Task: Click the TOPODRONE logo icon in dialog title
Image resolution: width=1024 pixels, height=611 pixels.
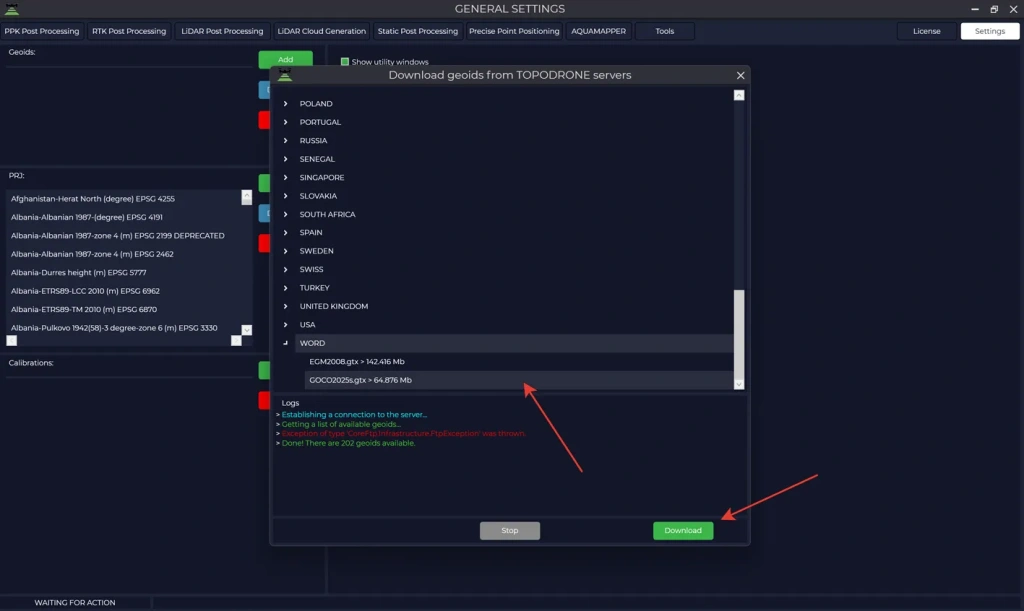Action: (x=285, y=76)
